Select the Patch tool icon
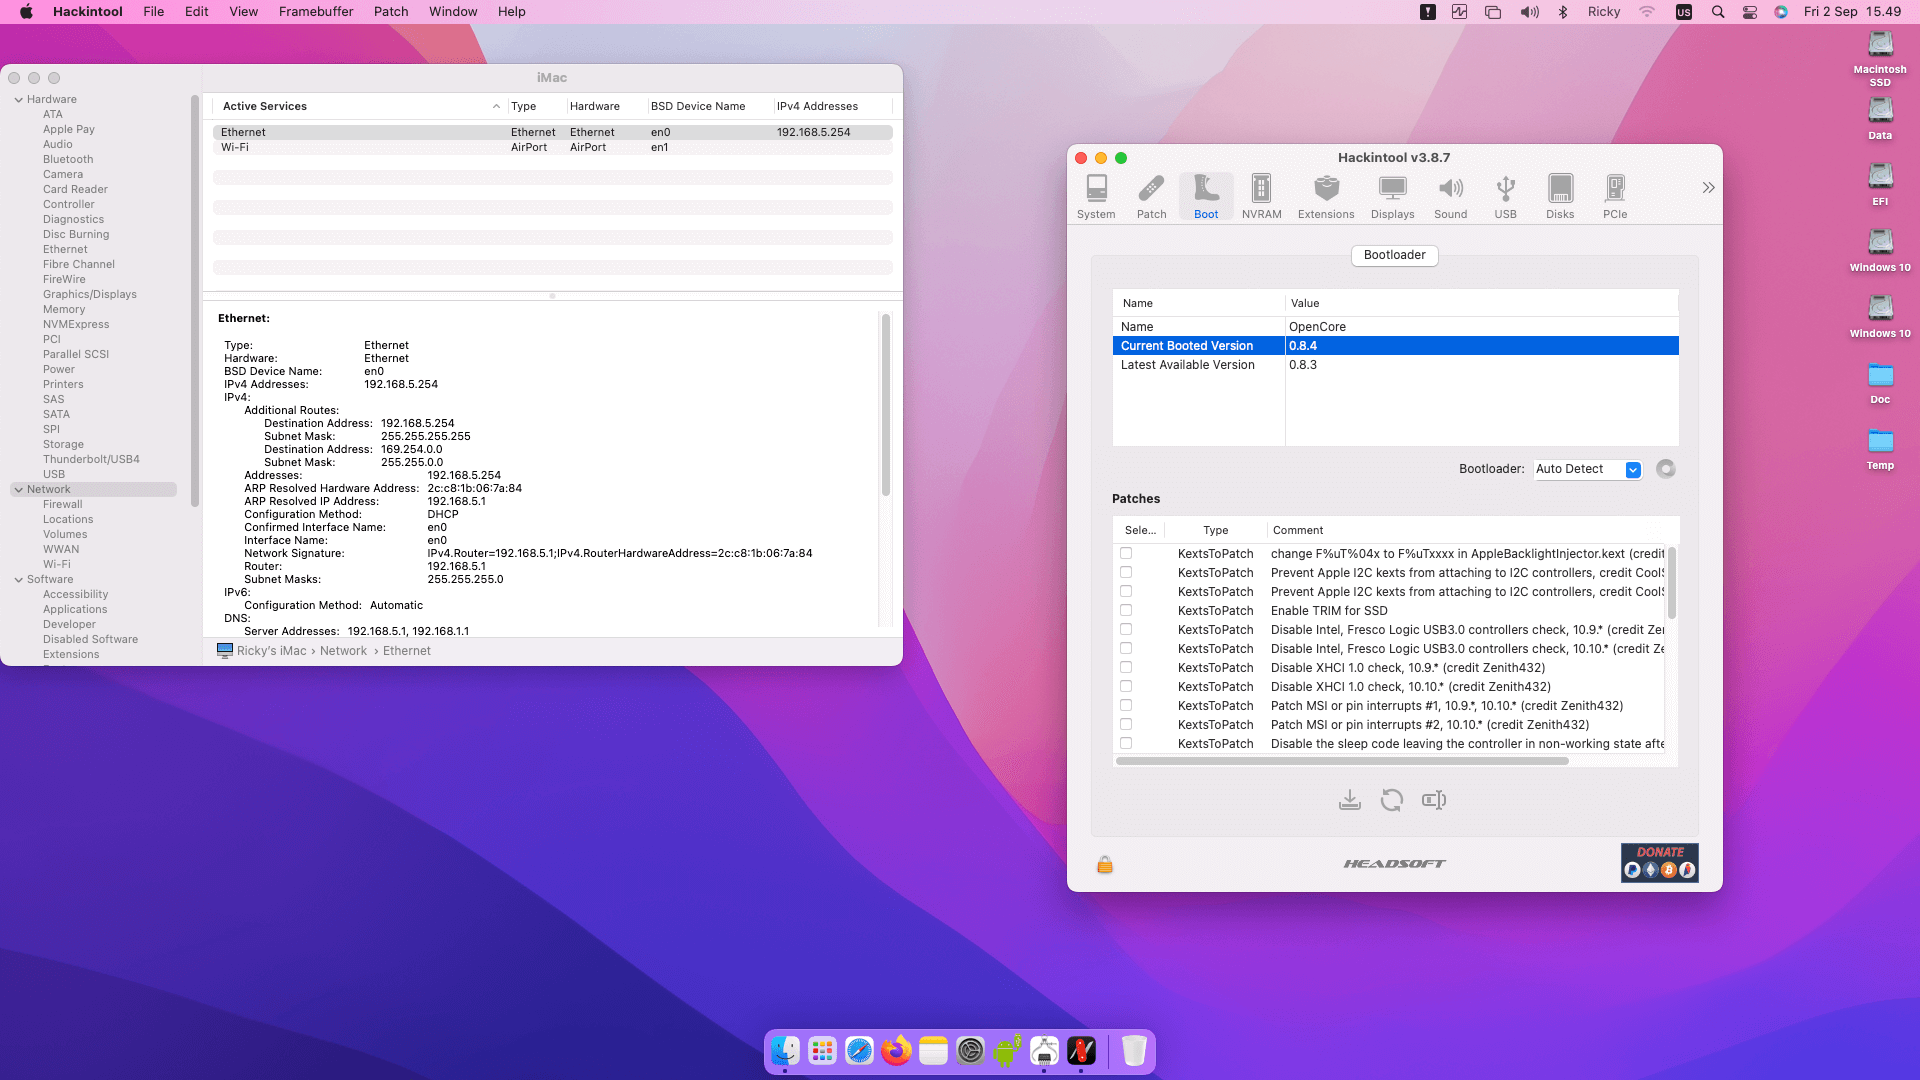 [x=1151, y=193]
